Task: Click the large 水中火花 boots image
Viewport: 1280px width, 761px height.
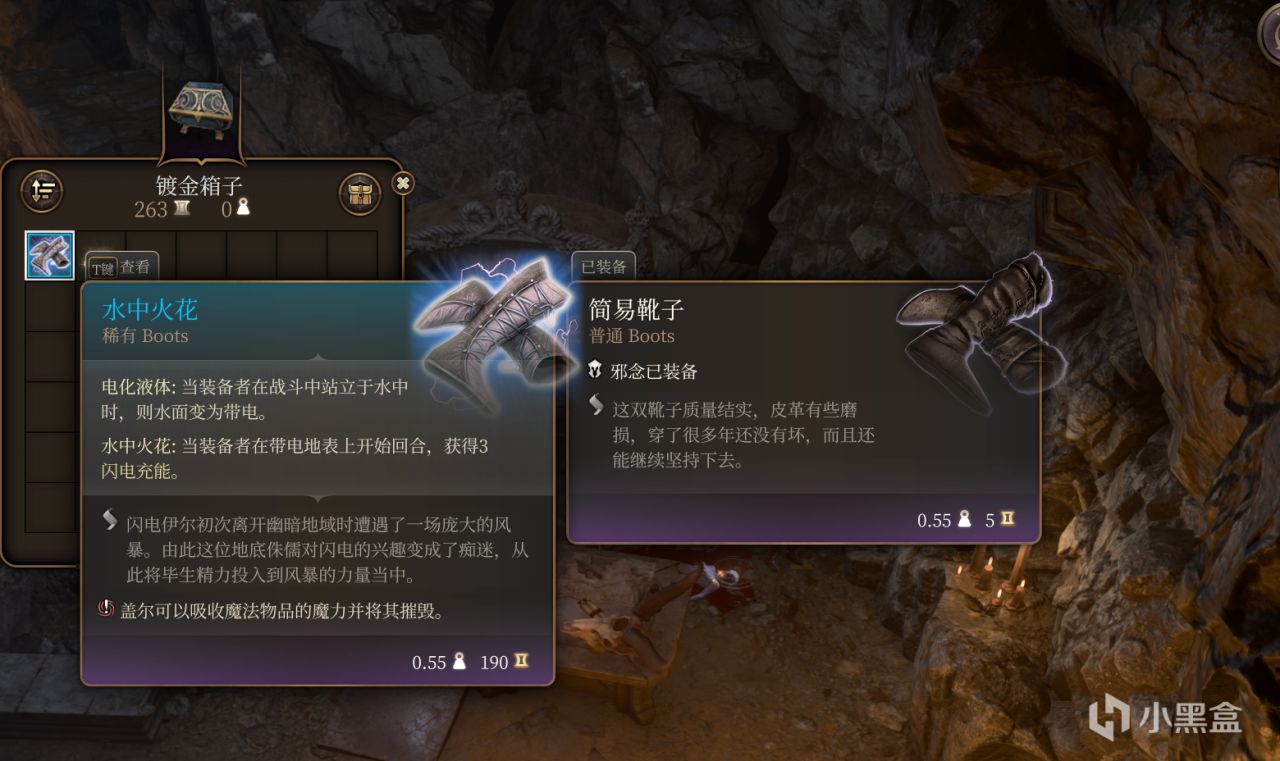Action: click(x=492, y=330)
